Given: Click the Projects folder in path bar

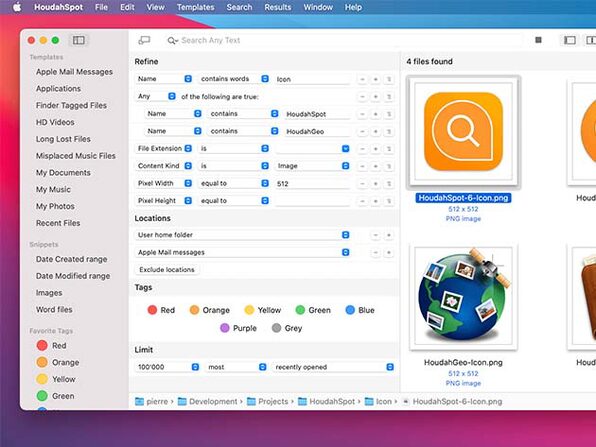Looking at the screenshot, I should pyautogui.click(x=268, y=401).
